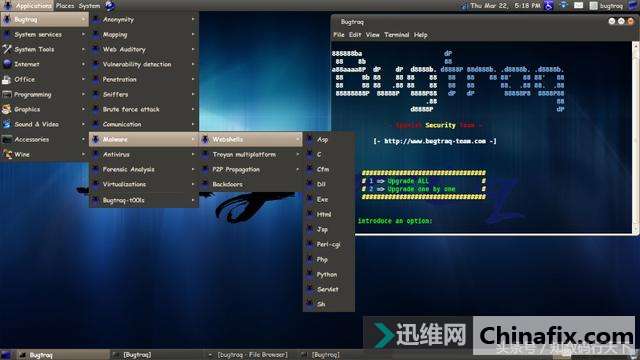Open File menu in Bugtraq terminal
Image resolution: width=640 pixels, height=360 pixels.
339,35
